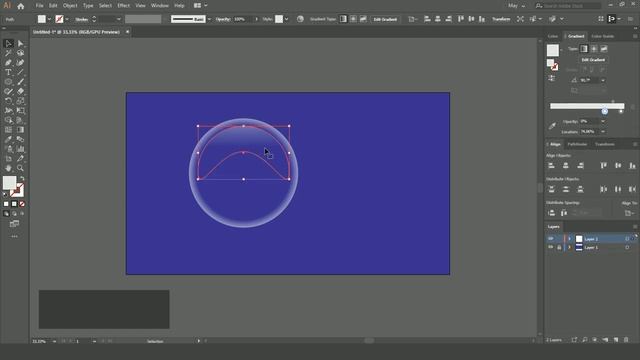
Task: Open the Window menu
Action: [x=160, y=6]
